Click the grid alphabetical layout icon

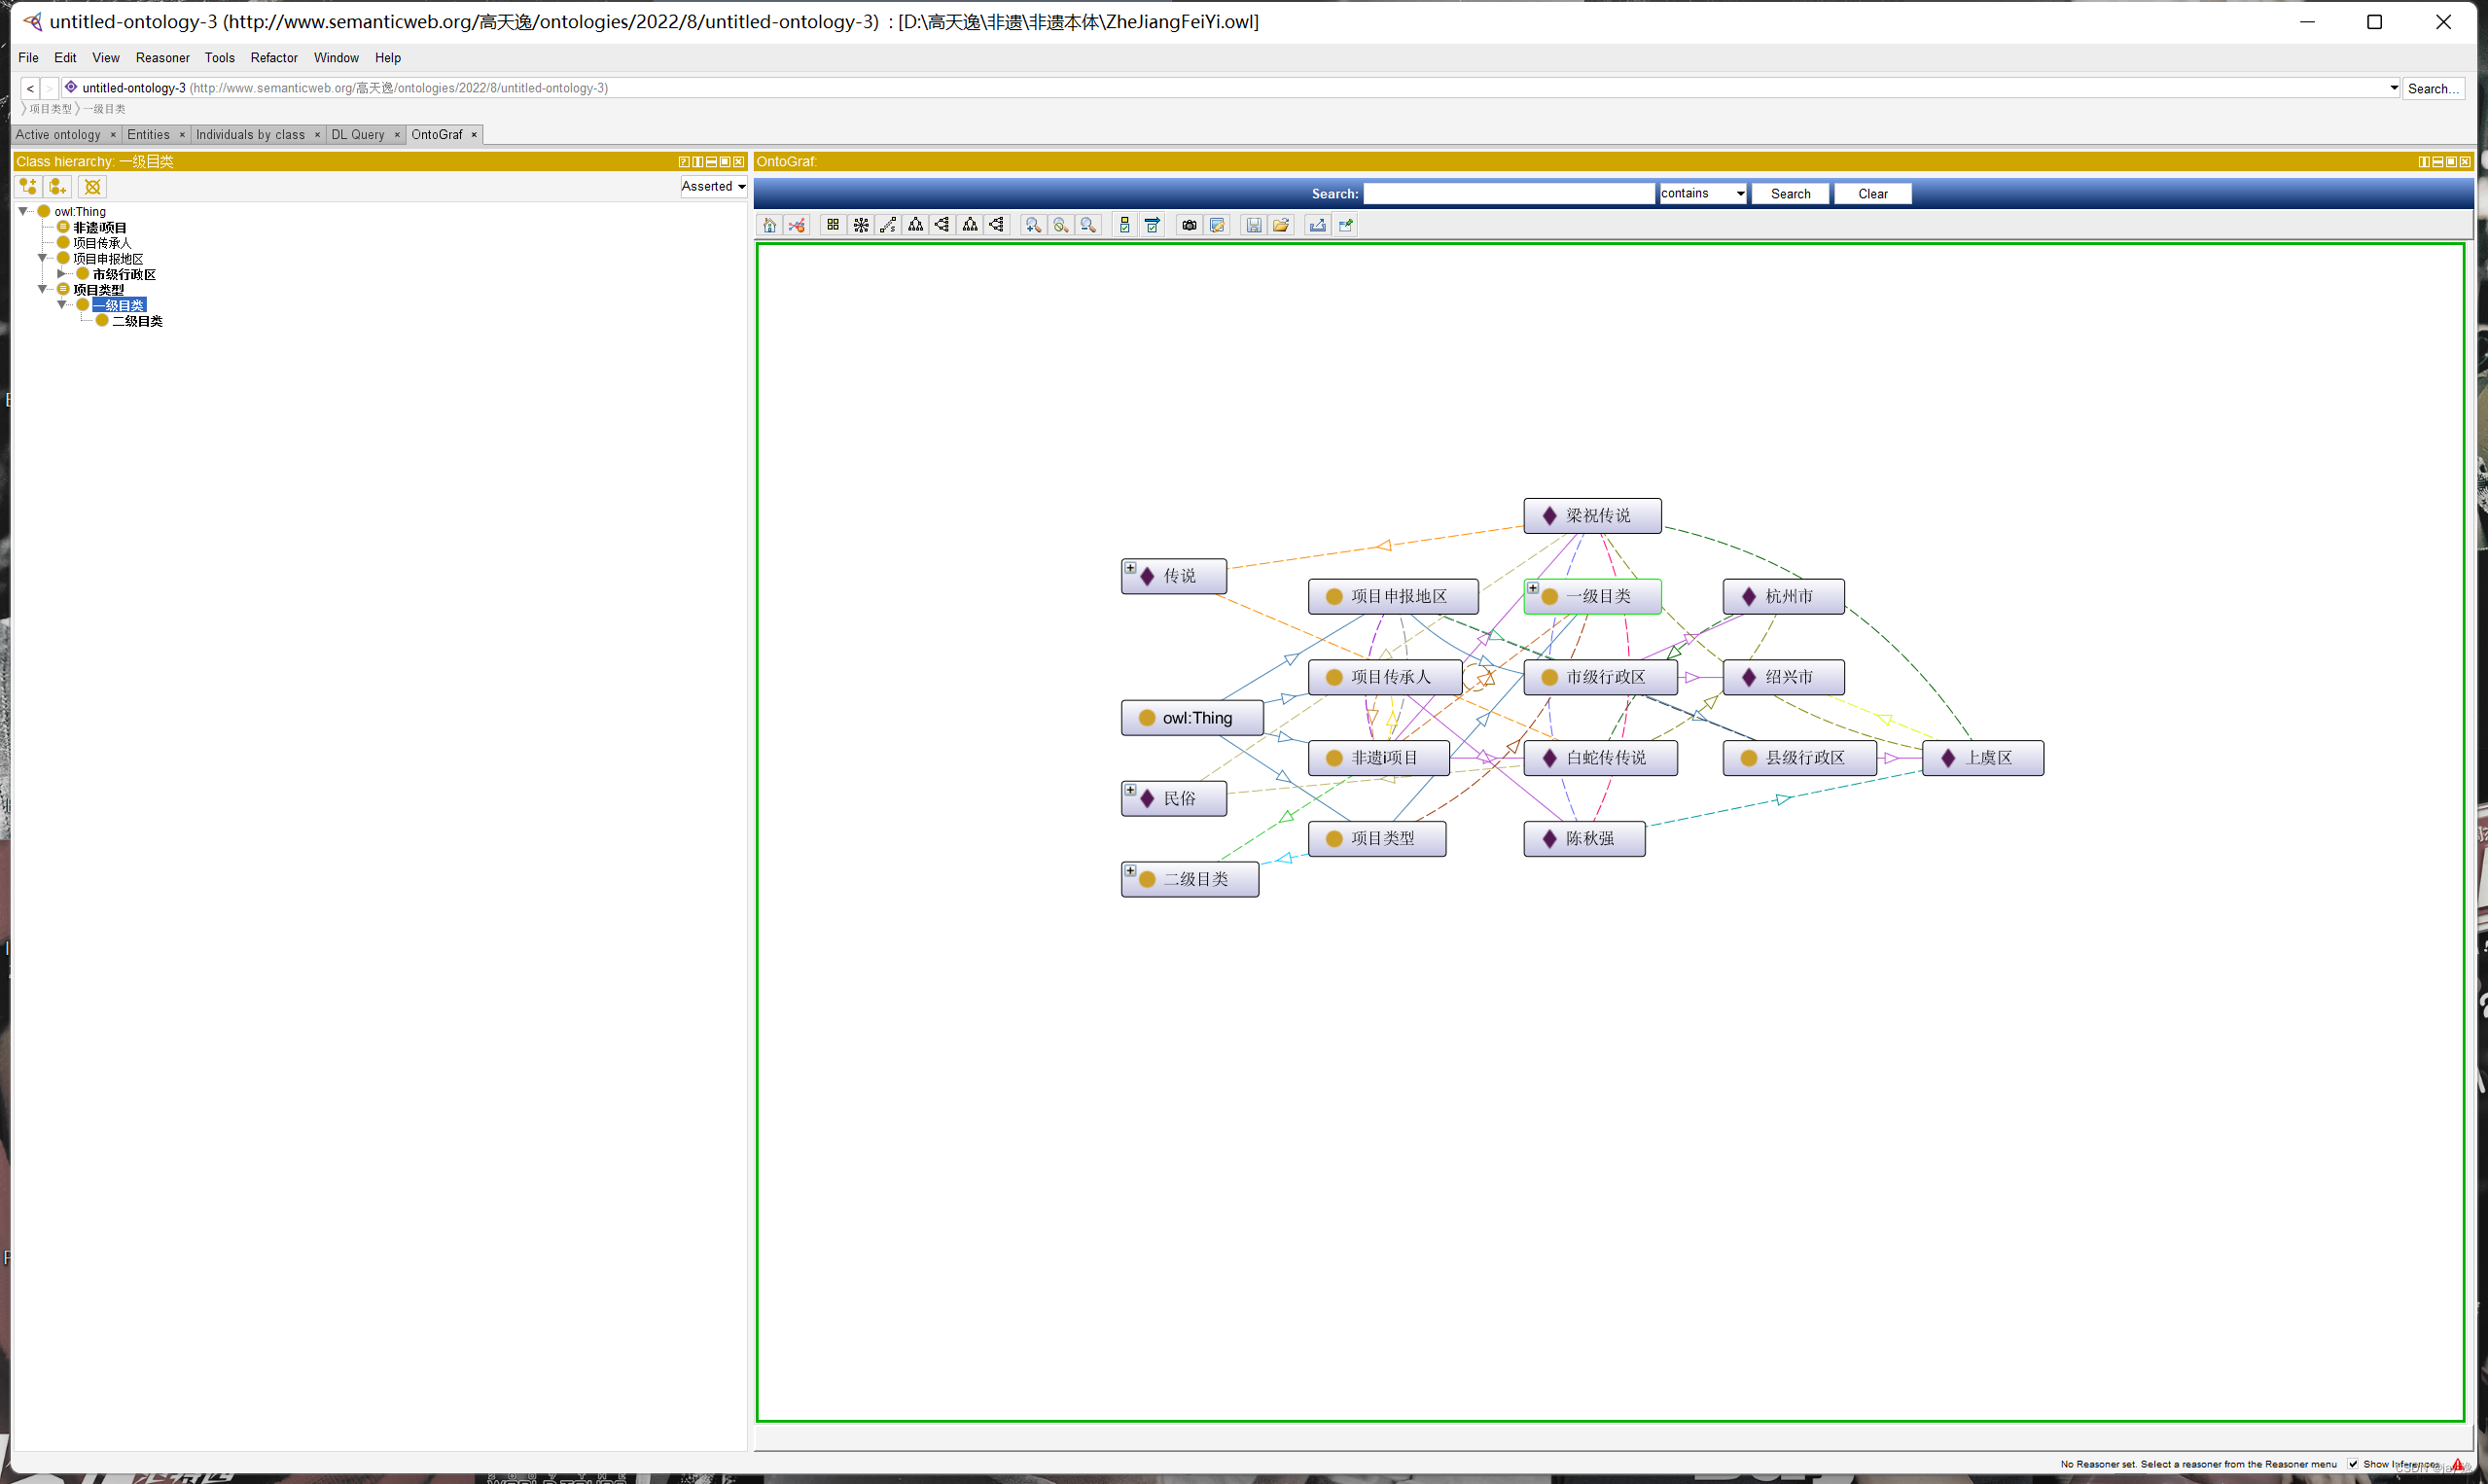833,225
